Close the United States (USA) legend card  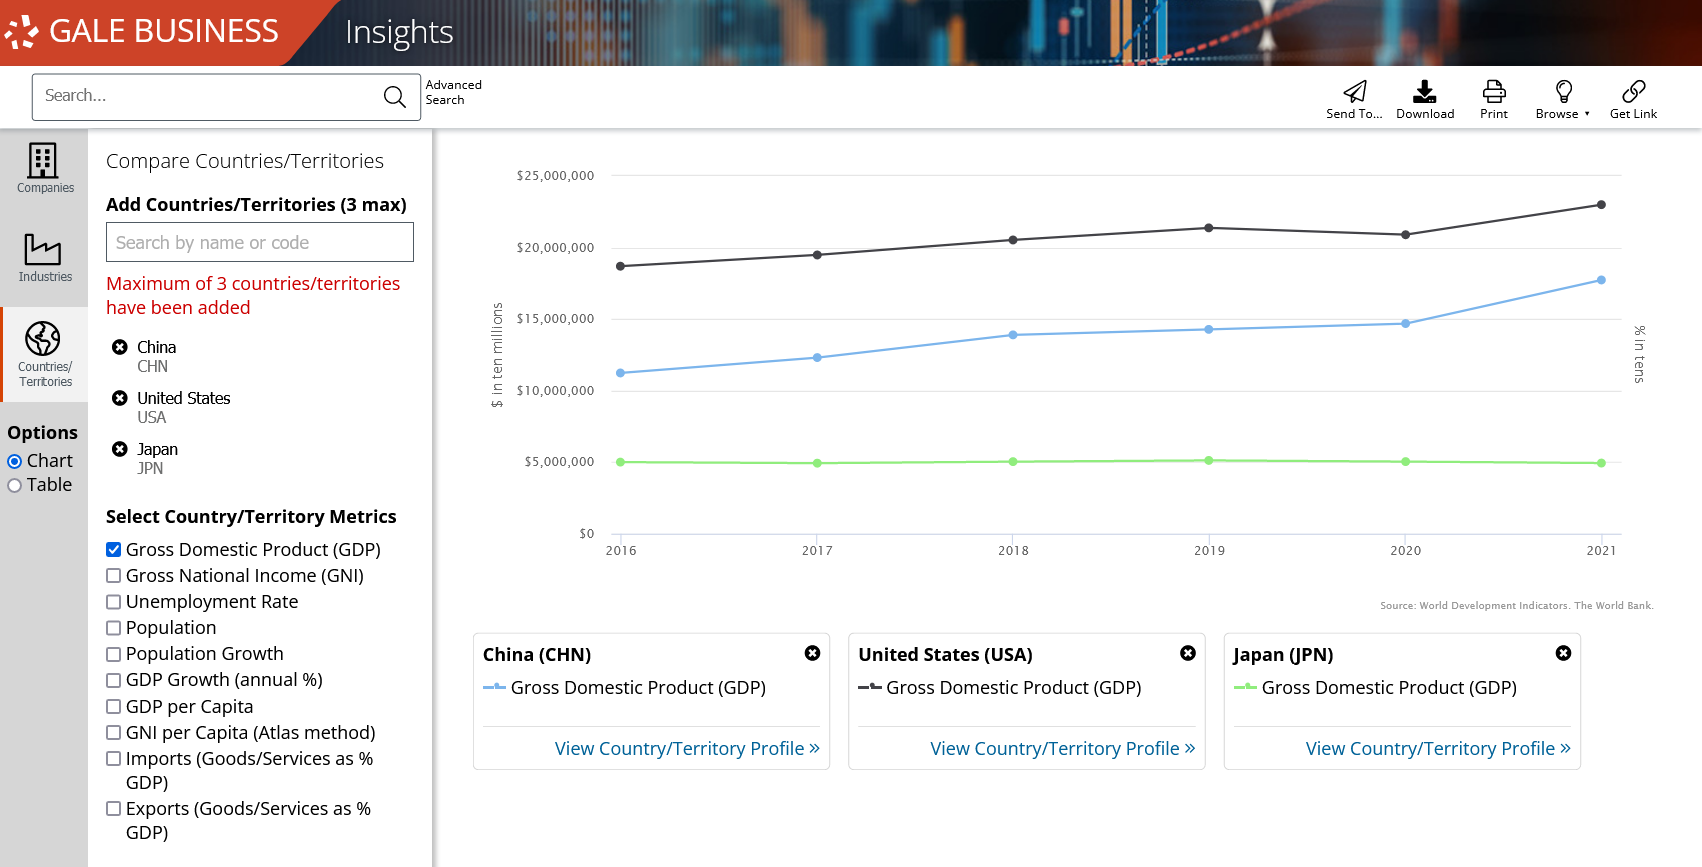click(1188, 653)
